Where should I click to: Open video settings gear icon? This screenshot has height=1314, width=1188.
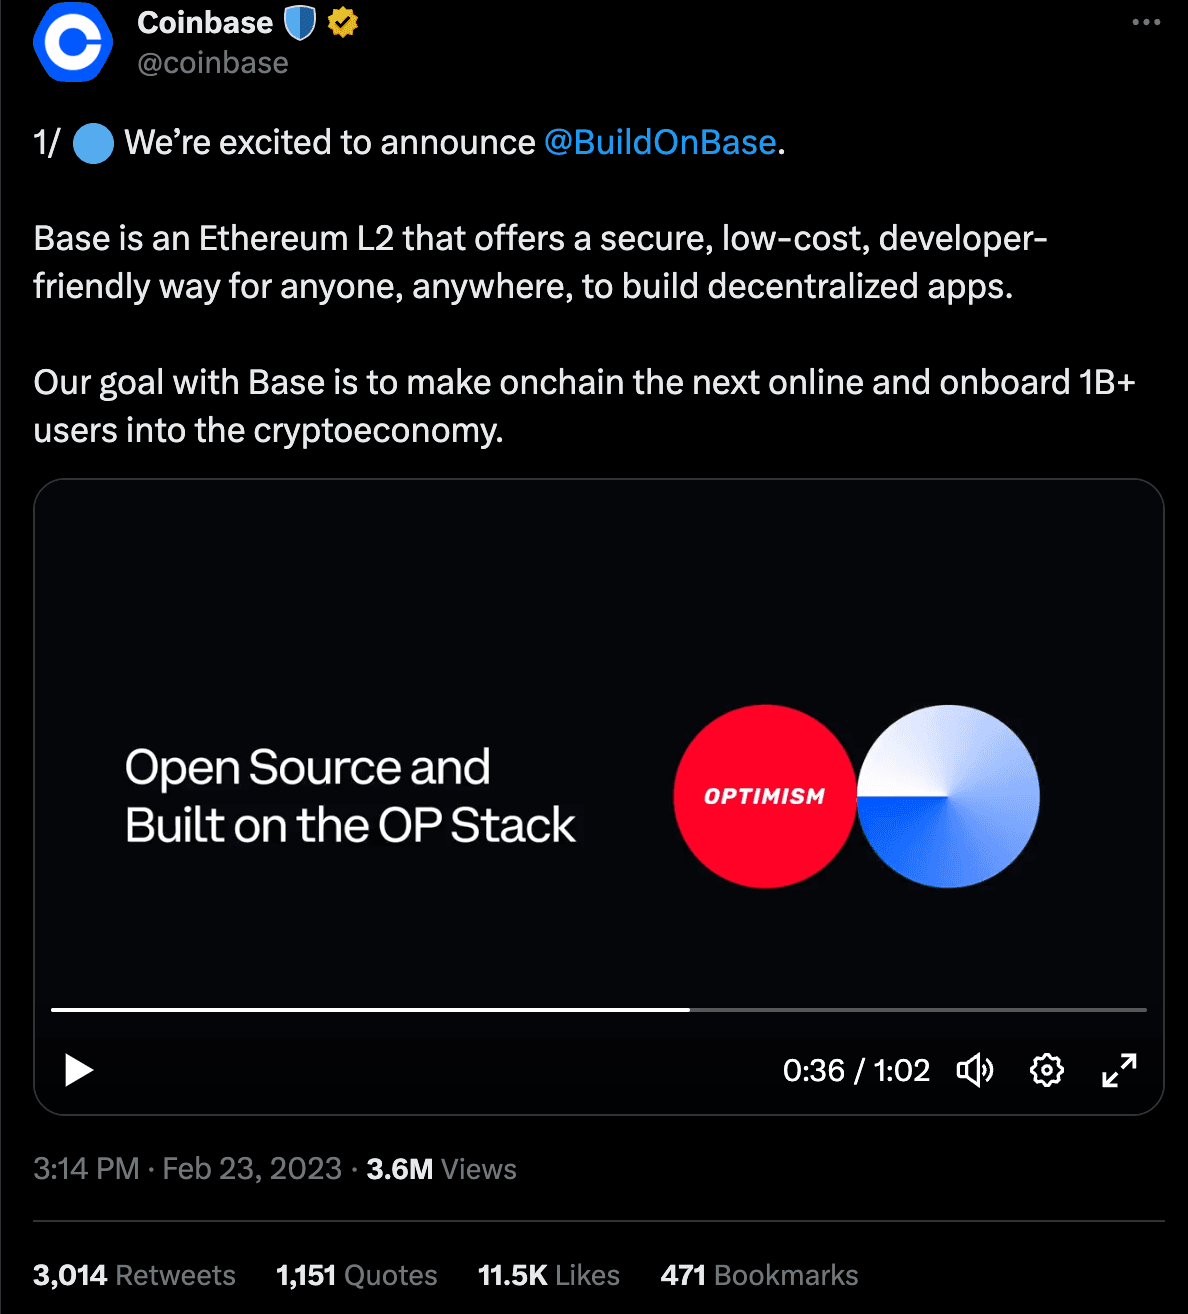(1047, 1070)
